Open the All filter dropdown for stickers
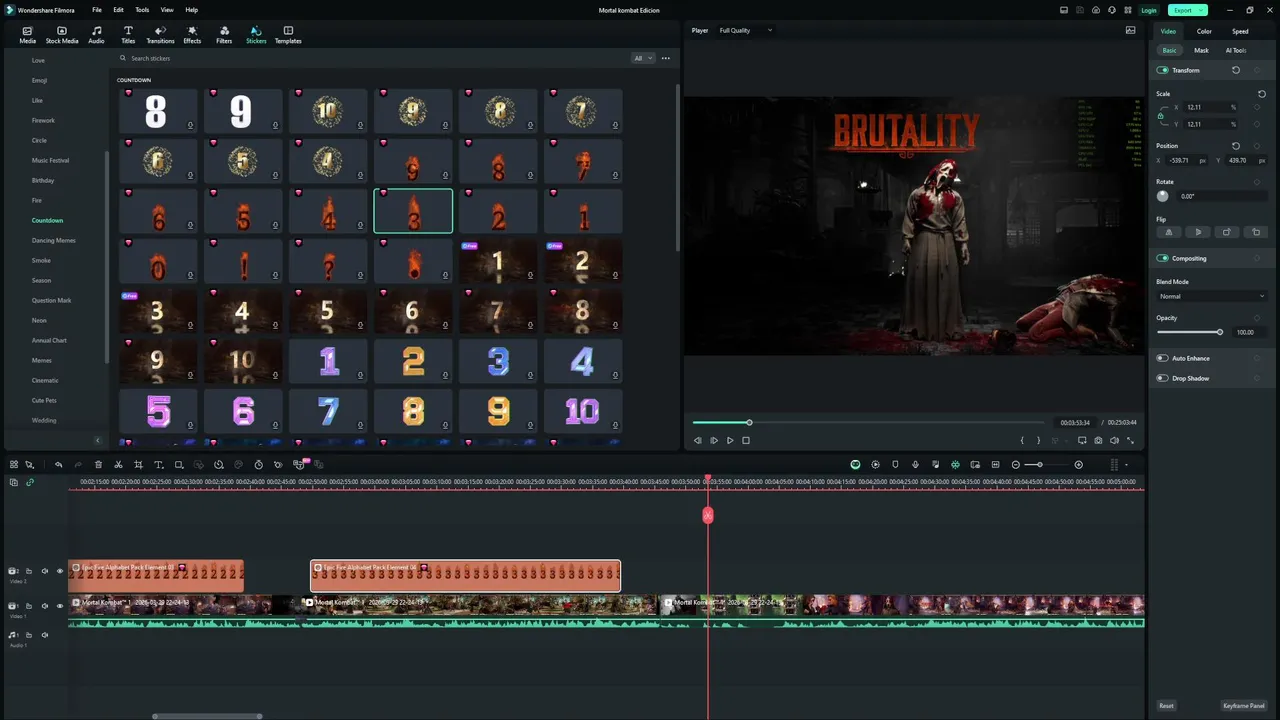The width and height of the screenshot is (1280, 720). click(x=643, y=58)
